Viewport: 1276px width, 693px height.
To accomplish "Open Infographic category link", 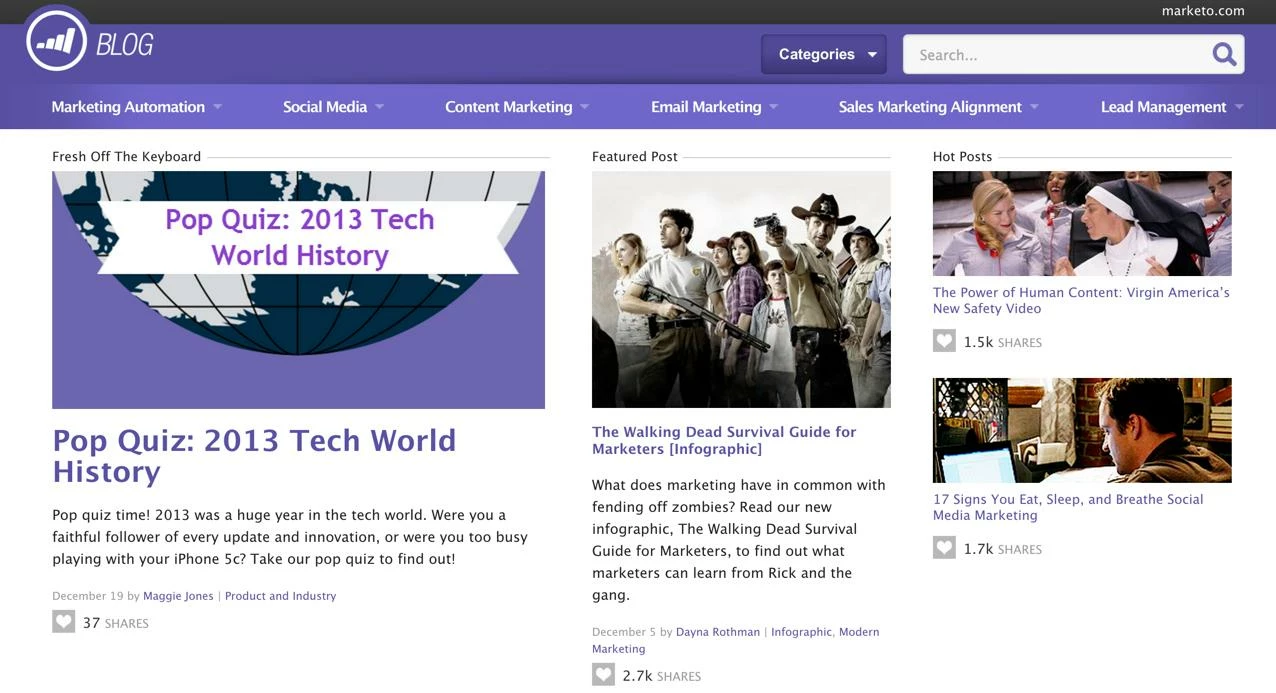I will coord(801,632).
